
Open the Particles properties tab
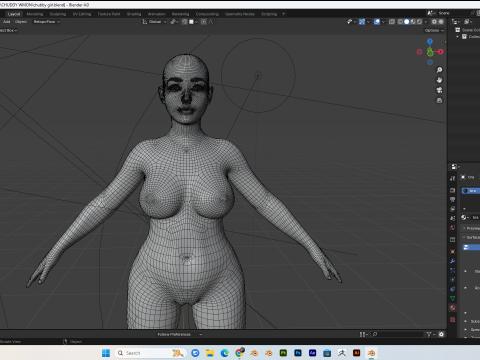[x=452, y=270]
